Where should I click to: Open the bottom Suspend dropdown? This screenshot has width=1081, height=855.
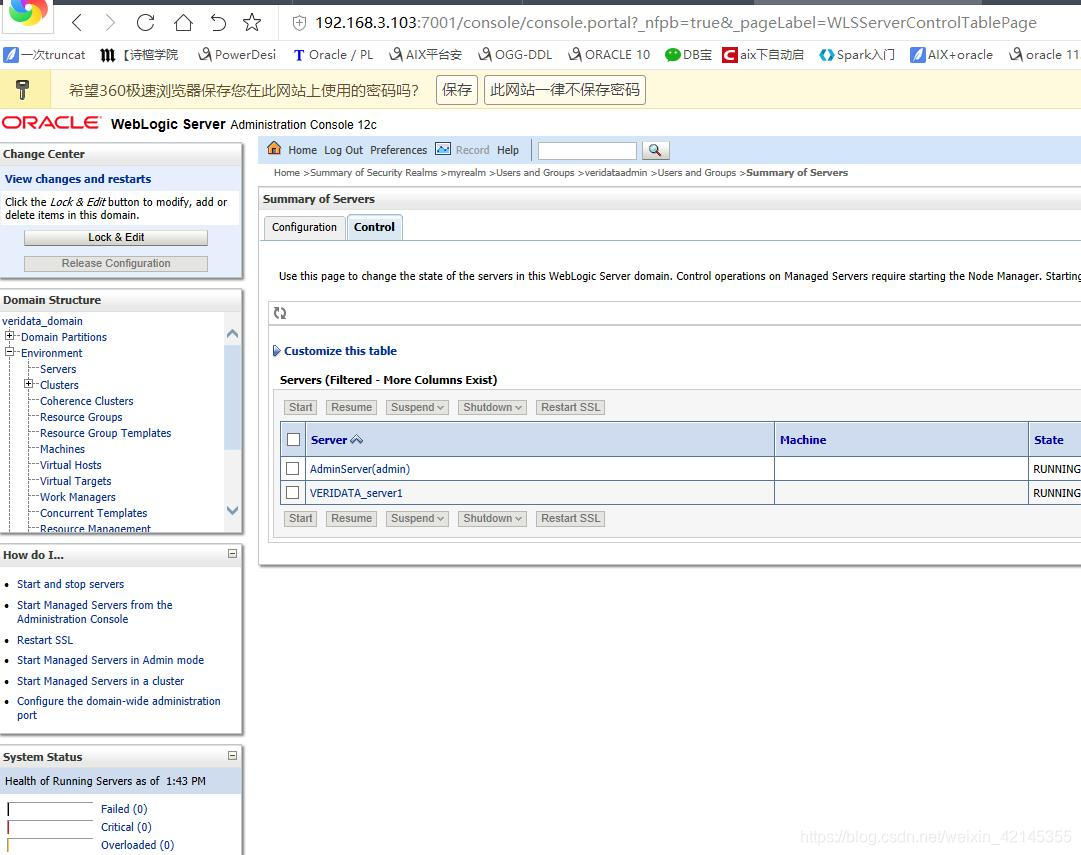pyautogui.click(x=417, y=519)
